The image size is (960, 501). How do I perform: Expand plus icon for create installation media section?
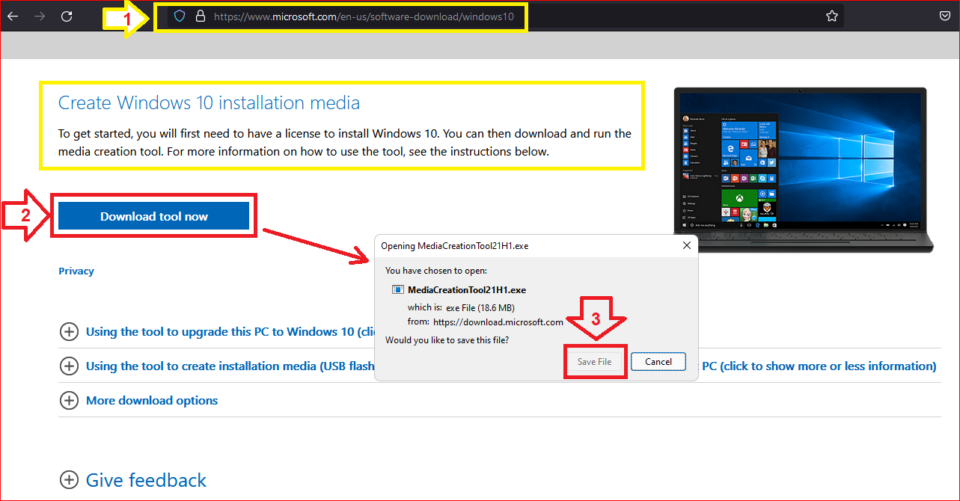[x=69, y=366]
